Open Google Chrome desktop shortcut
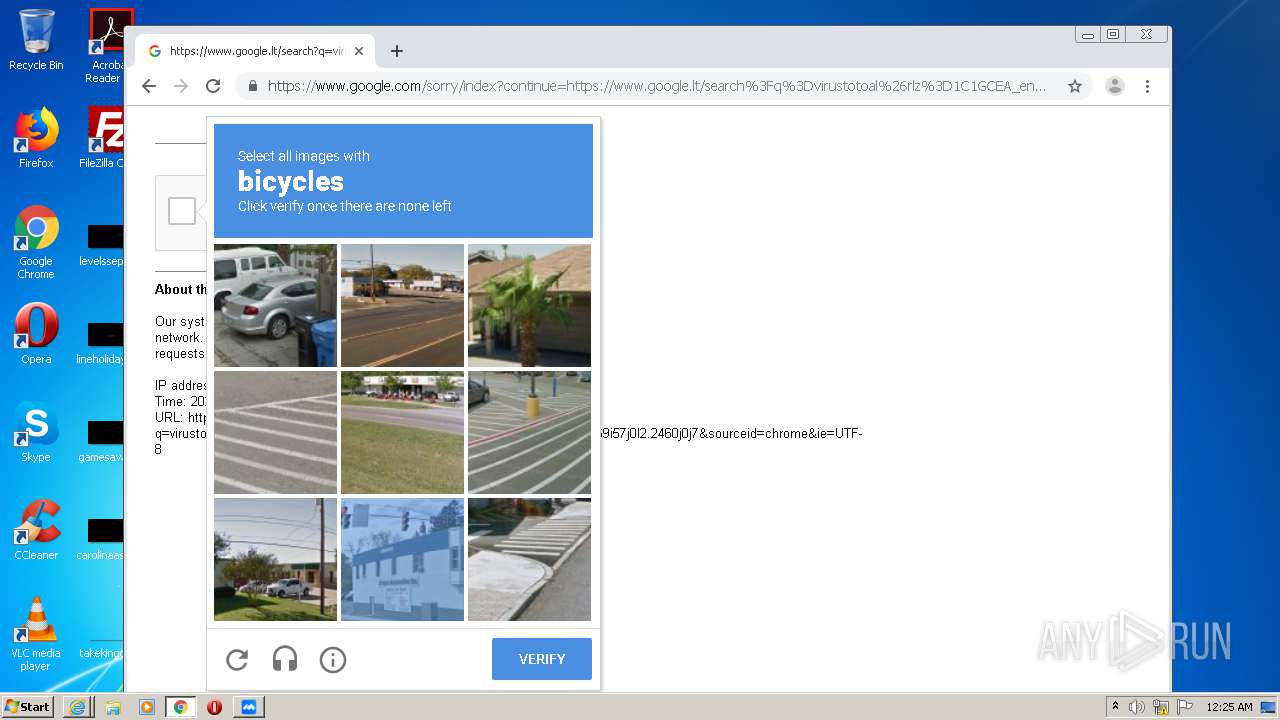 (x=36, y=242)
